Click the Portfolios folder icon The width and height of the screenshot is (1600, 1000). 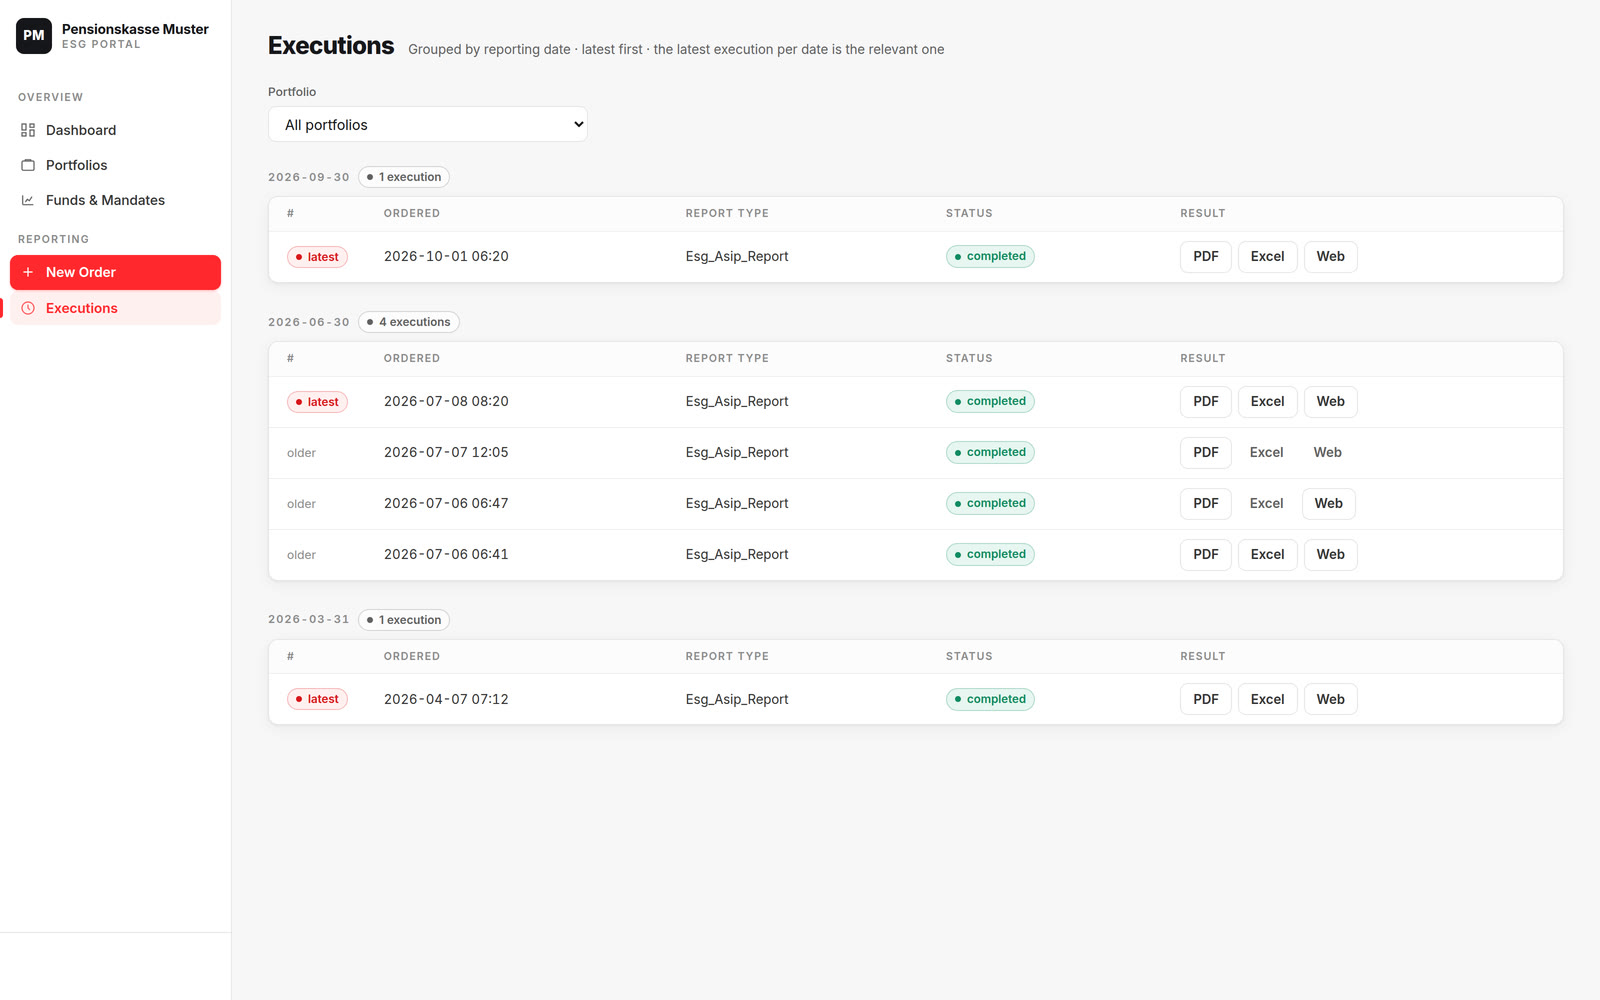[x=28, y=165]
